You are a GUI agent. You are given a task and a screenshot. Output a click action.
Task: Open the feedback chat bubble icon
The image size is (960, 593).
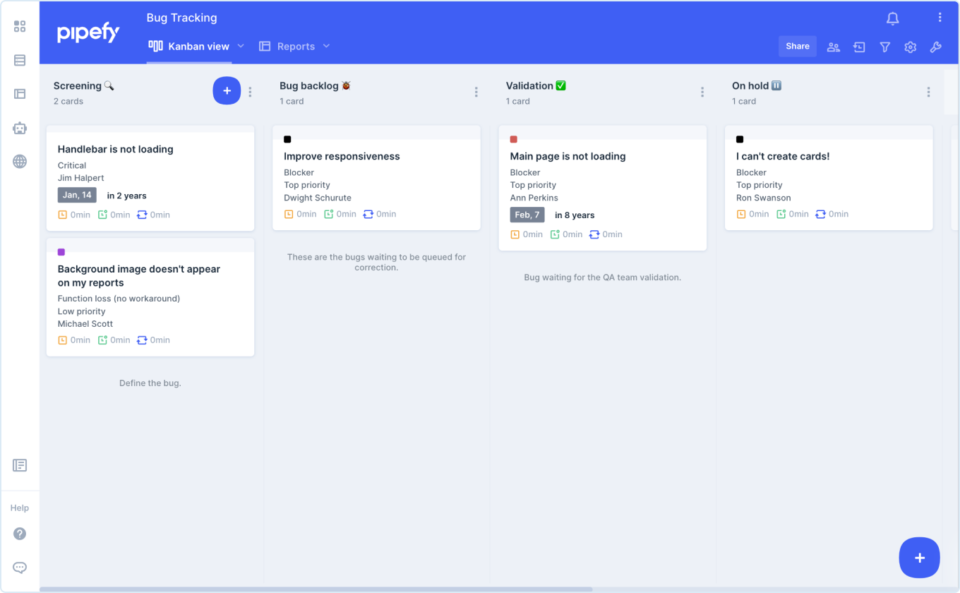(19, 567)
